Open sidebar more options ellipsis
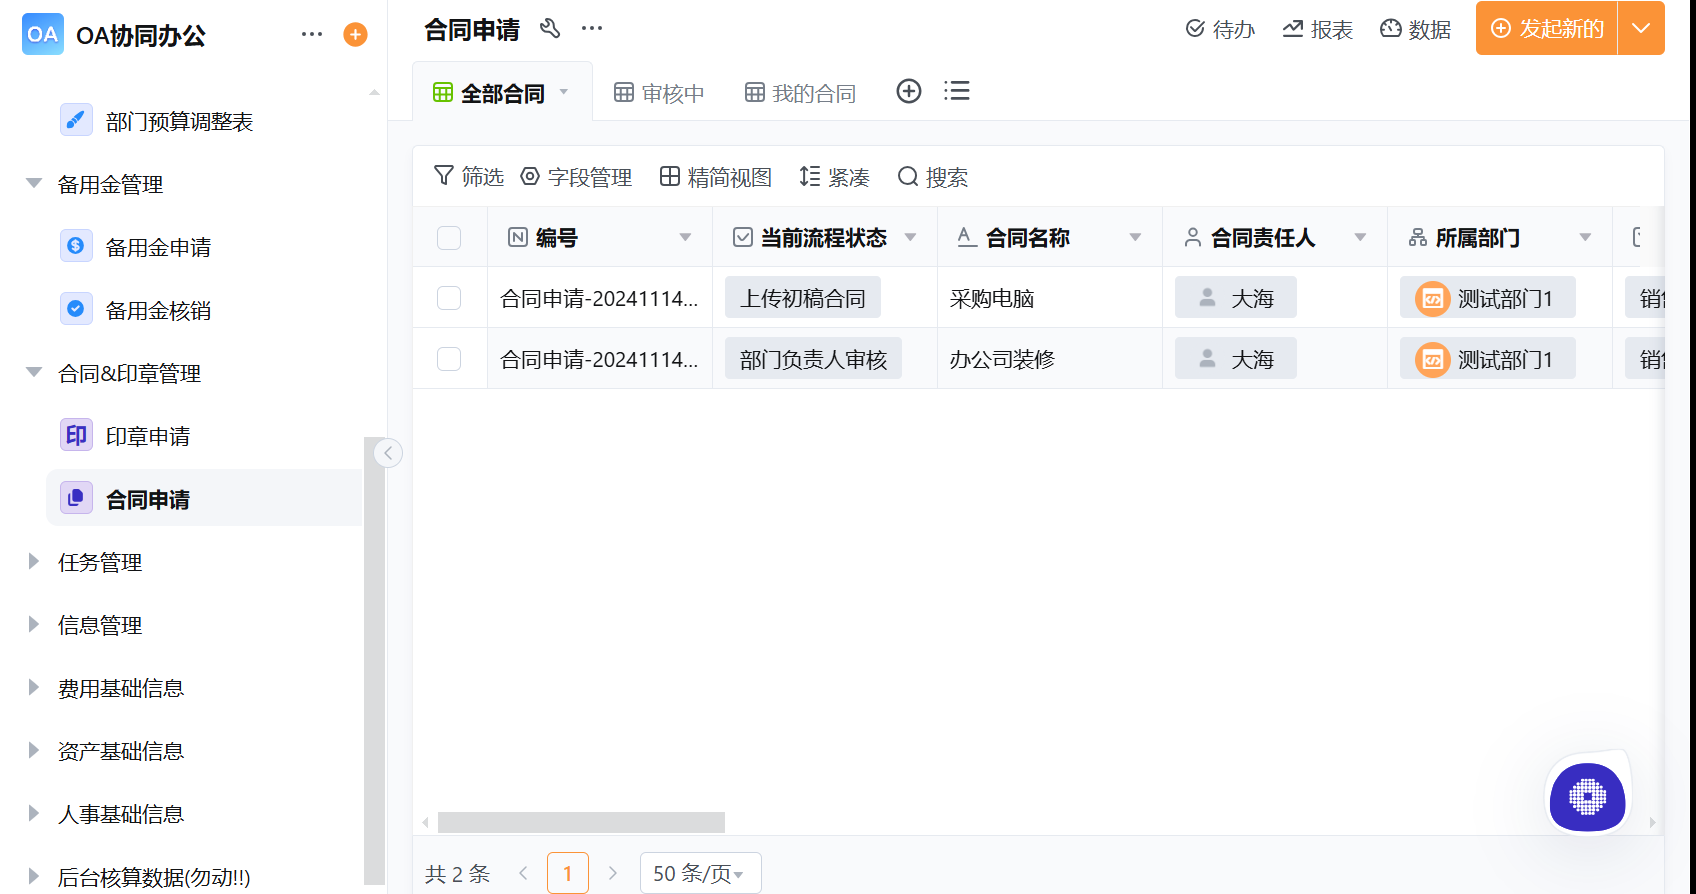 click(x=312, y=34)
